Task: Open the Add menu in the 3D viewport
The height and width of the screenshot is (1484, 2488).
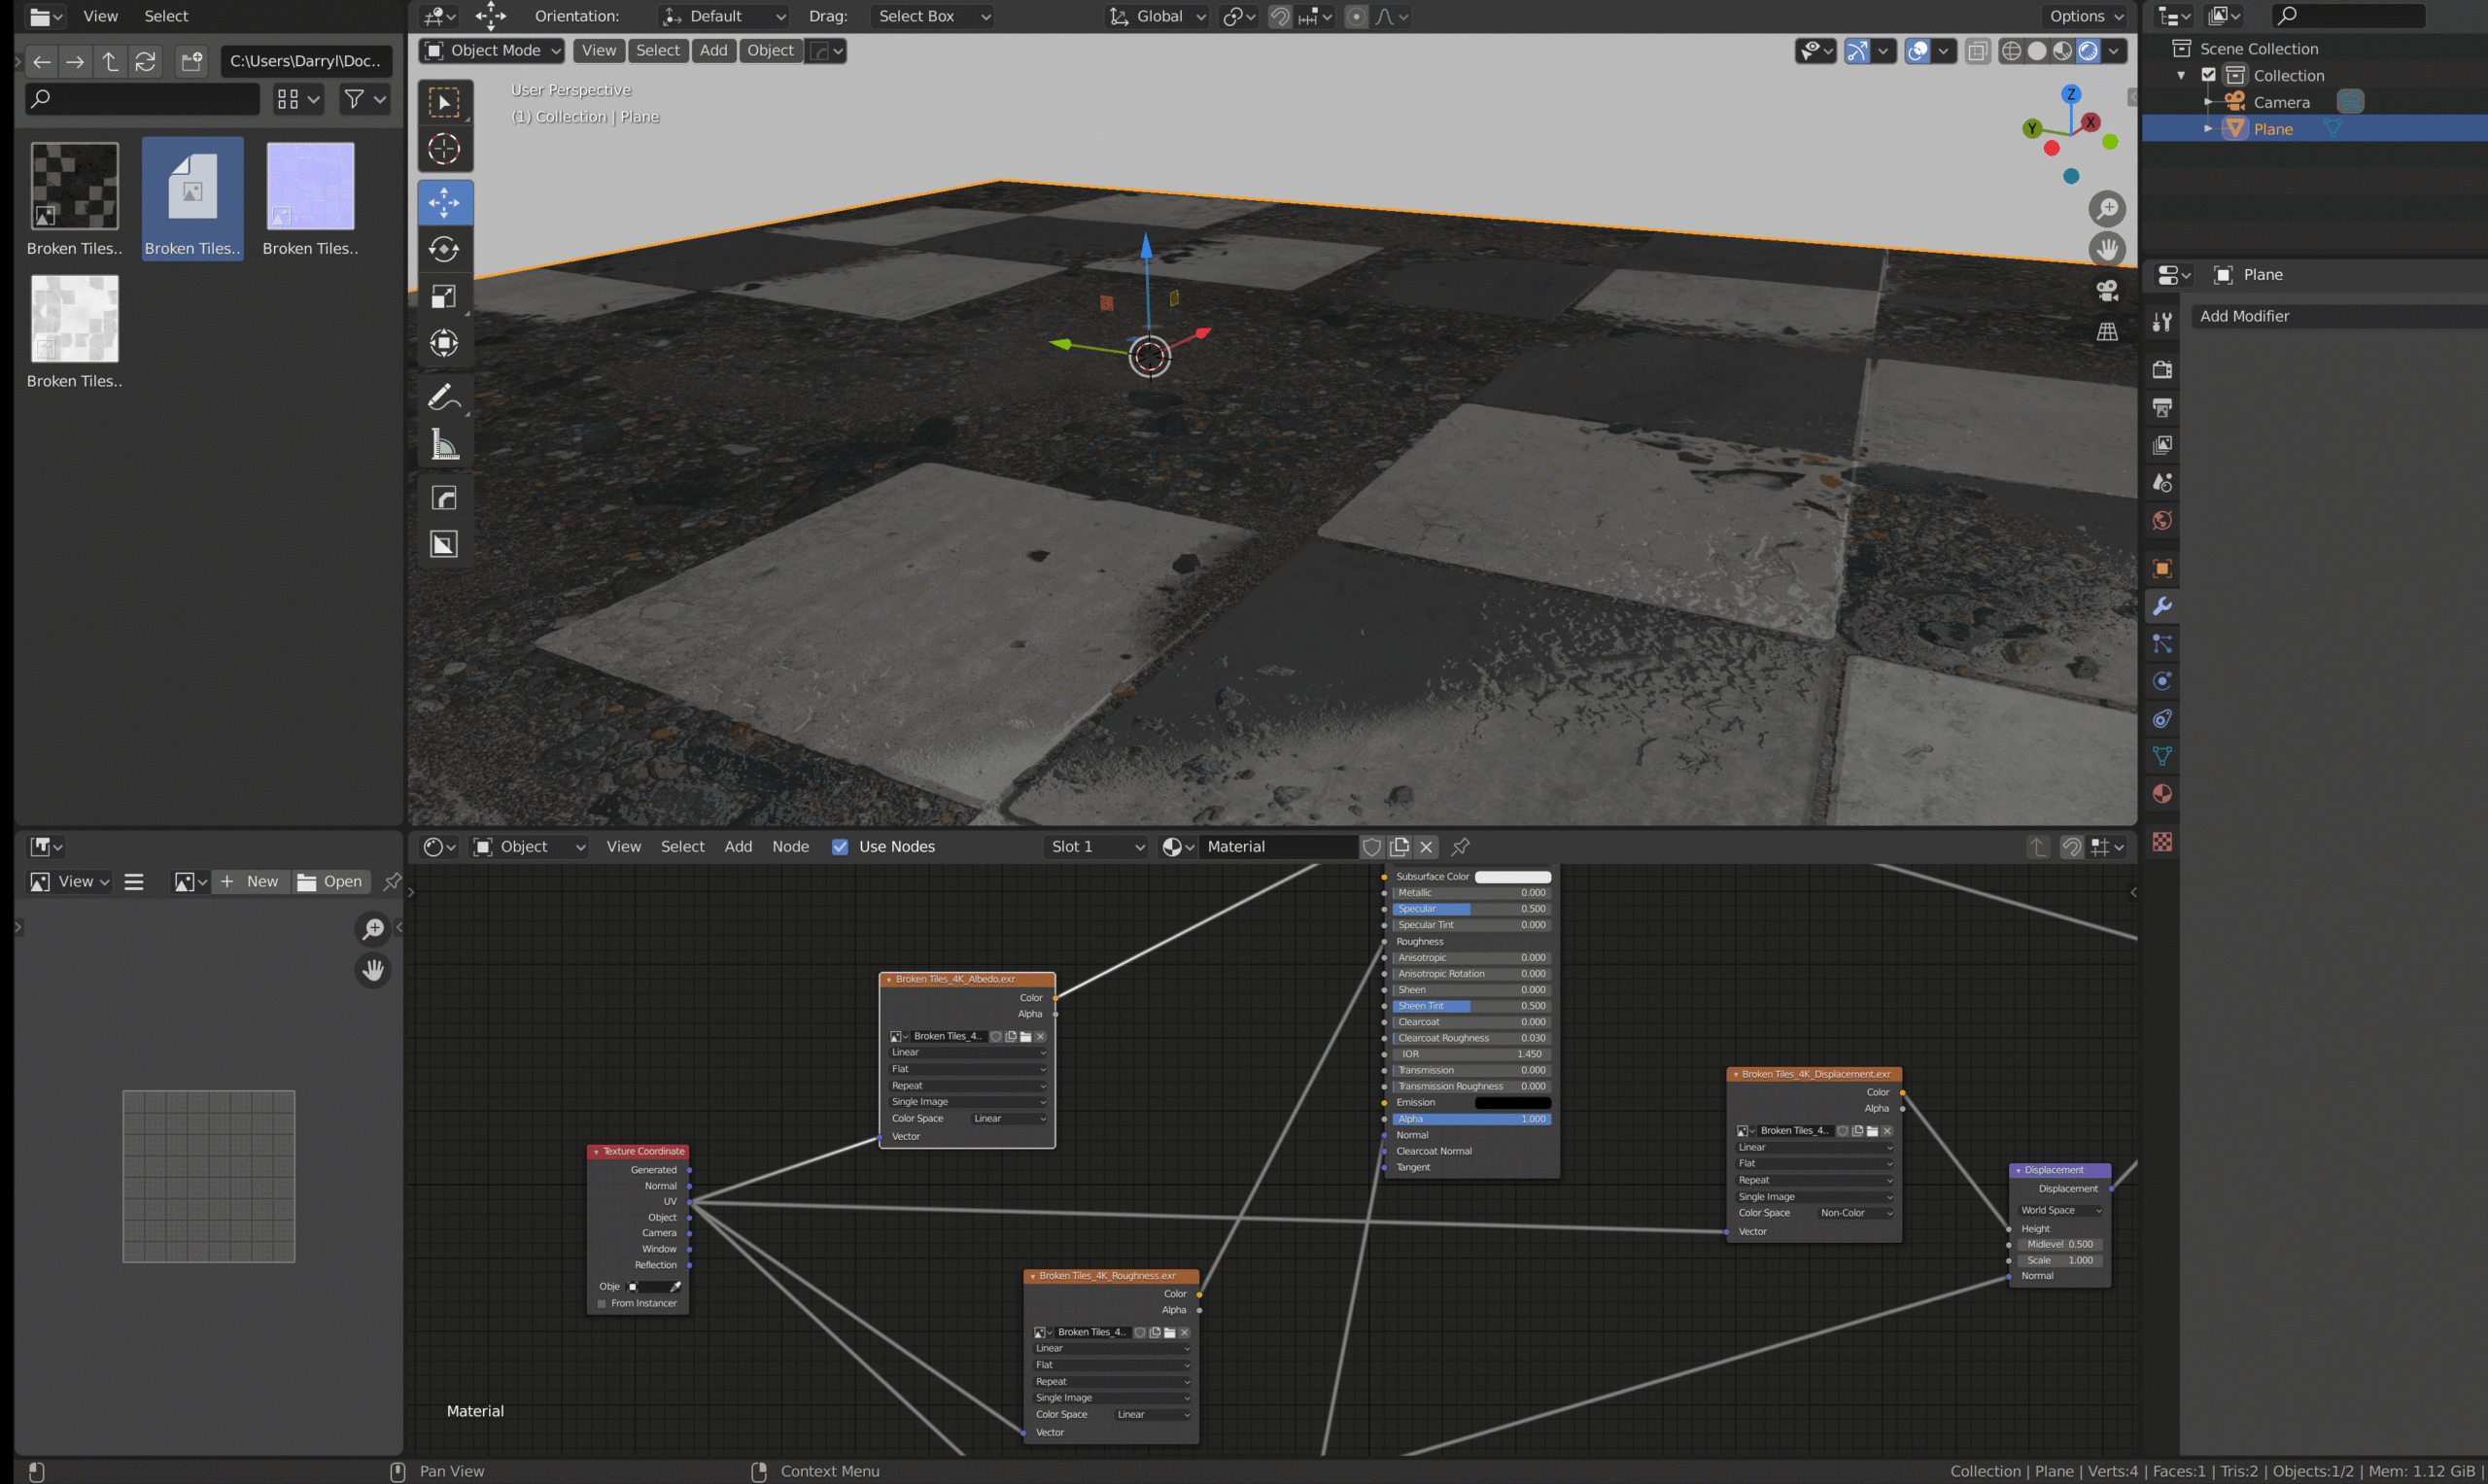Action: point(713,50)
